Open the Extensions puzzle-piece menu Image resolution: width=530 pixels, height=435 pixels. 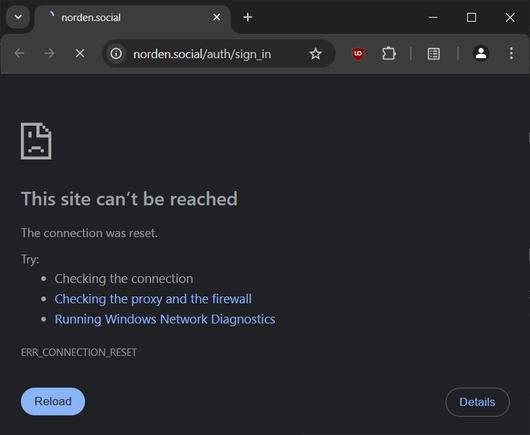click(x=389, y=53)
